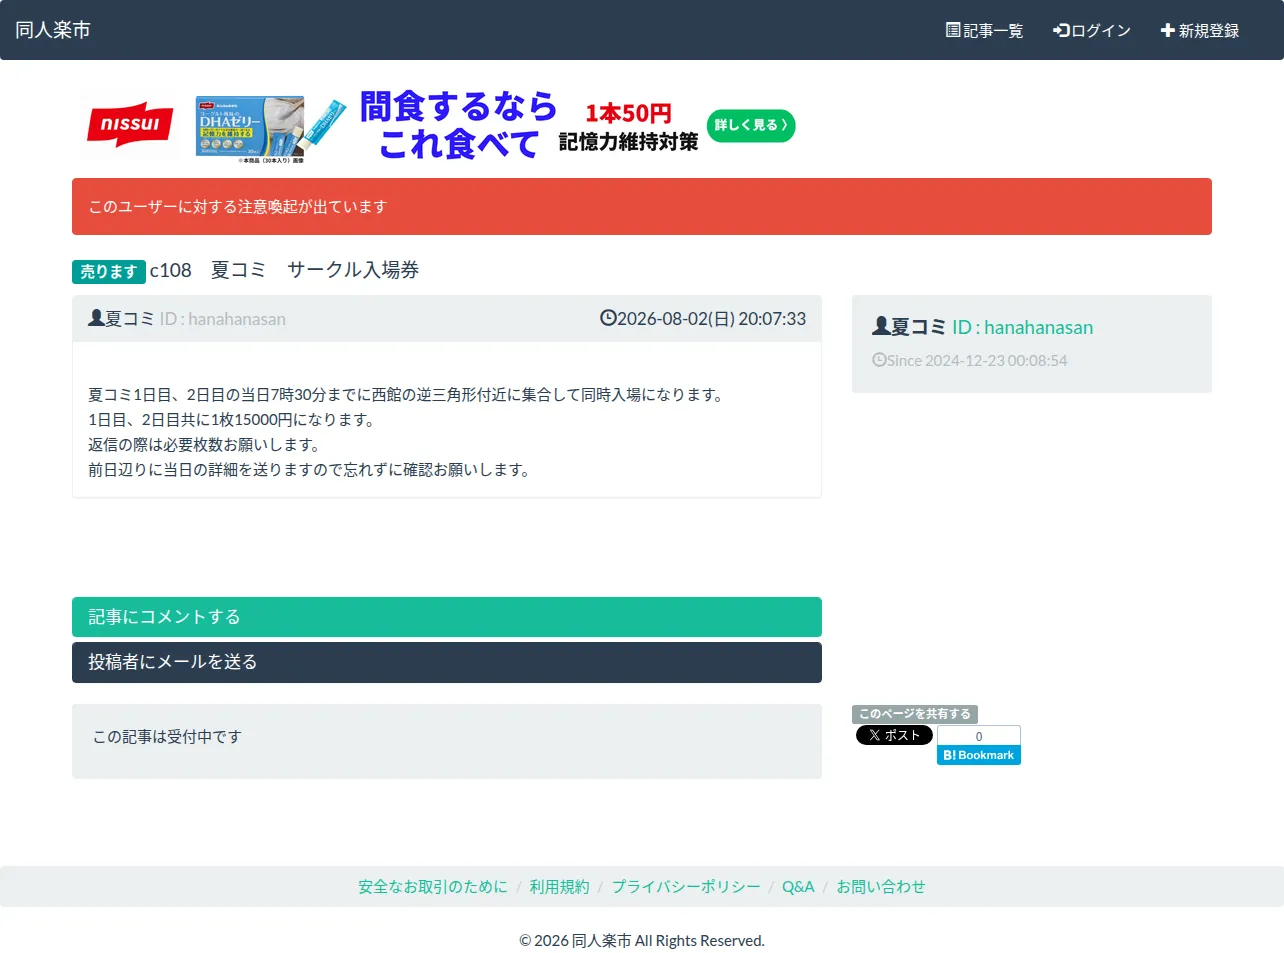Open 記事一覧 article list menu
Viewport: 1284px width, 953px height.
point(985,31)
